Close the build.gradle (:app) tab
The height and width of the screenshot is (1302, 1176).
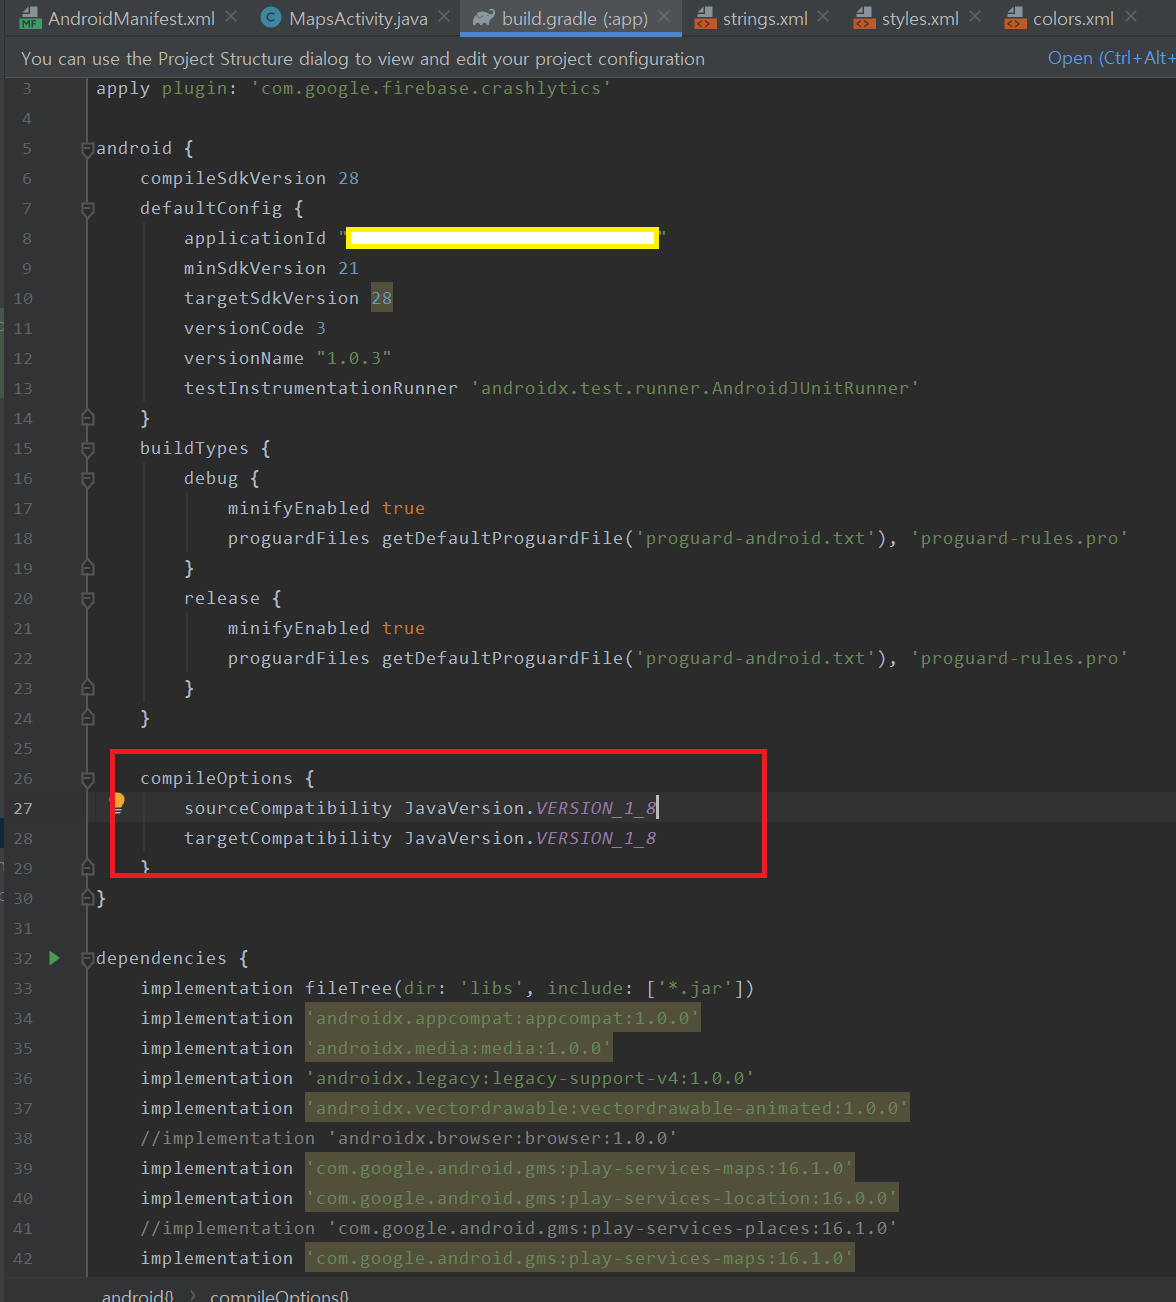[664, 17]
